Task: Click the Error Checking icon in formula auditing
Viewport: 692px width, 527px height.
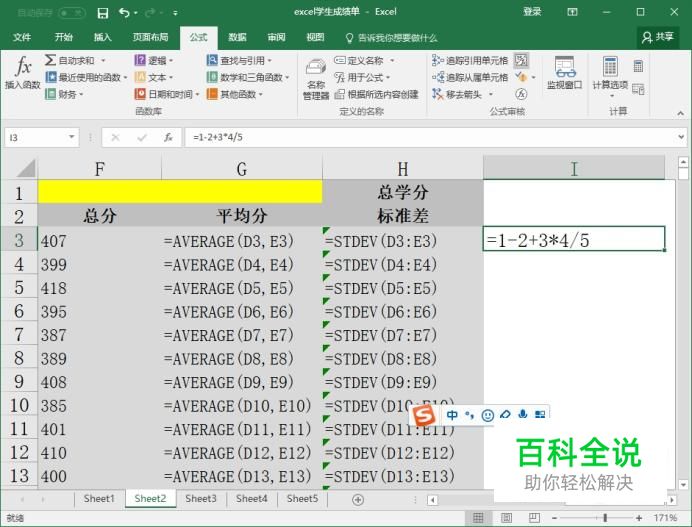Action: tap(521, 77)
